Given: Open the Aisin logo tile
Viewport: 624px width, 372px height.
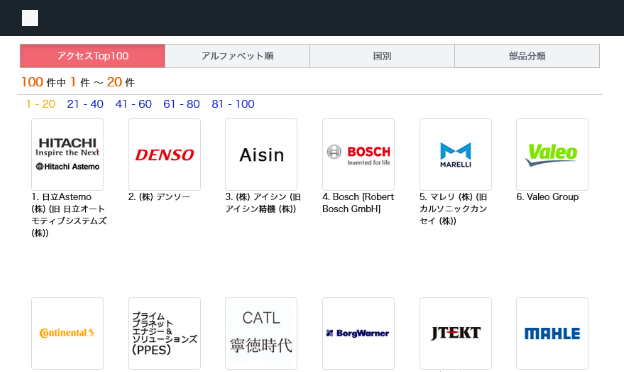Looking at the screenshot, I should (x=261, y=154).
